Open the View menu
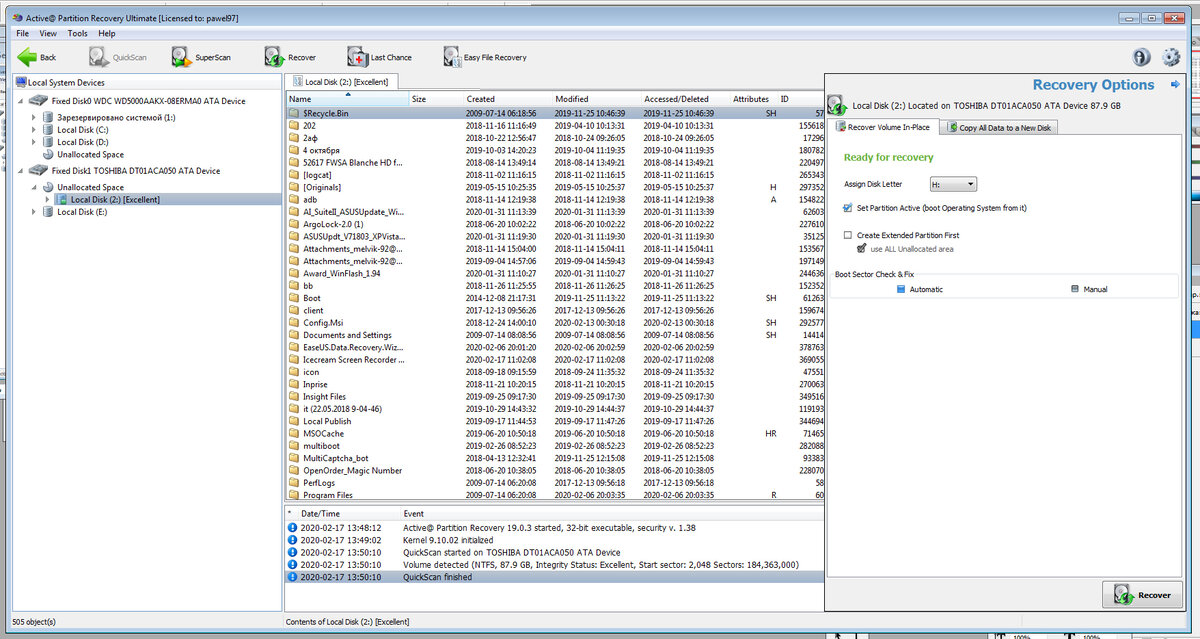 click(48, 33)
